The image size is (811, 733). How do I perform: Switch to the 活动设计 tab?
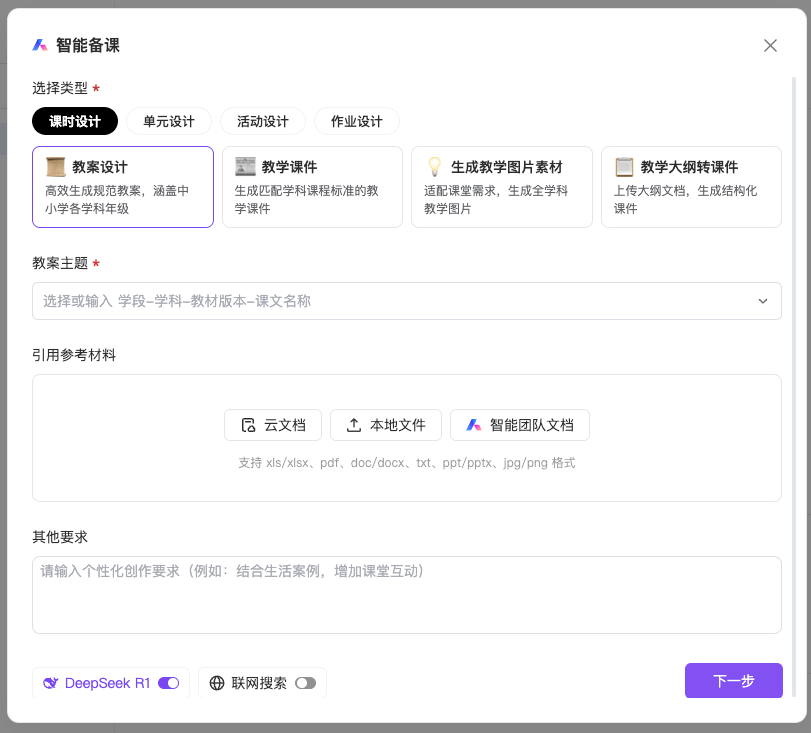click(262, 121)
